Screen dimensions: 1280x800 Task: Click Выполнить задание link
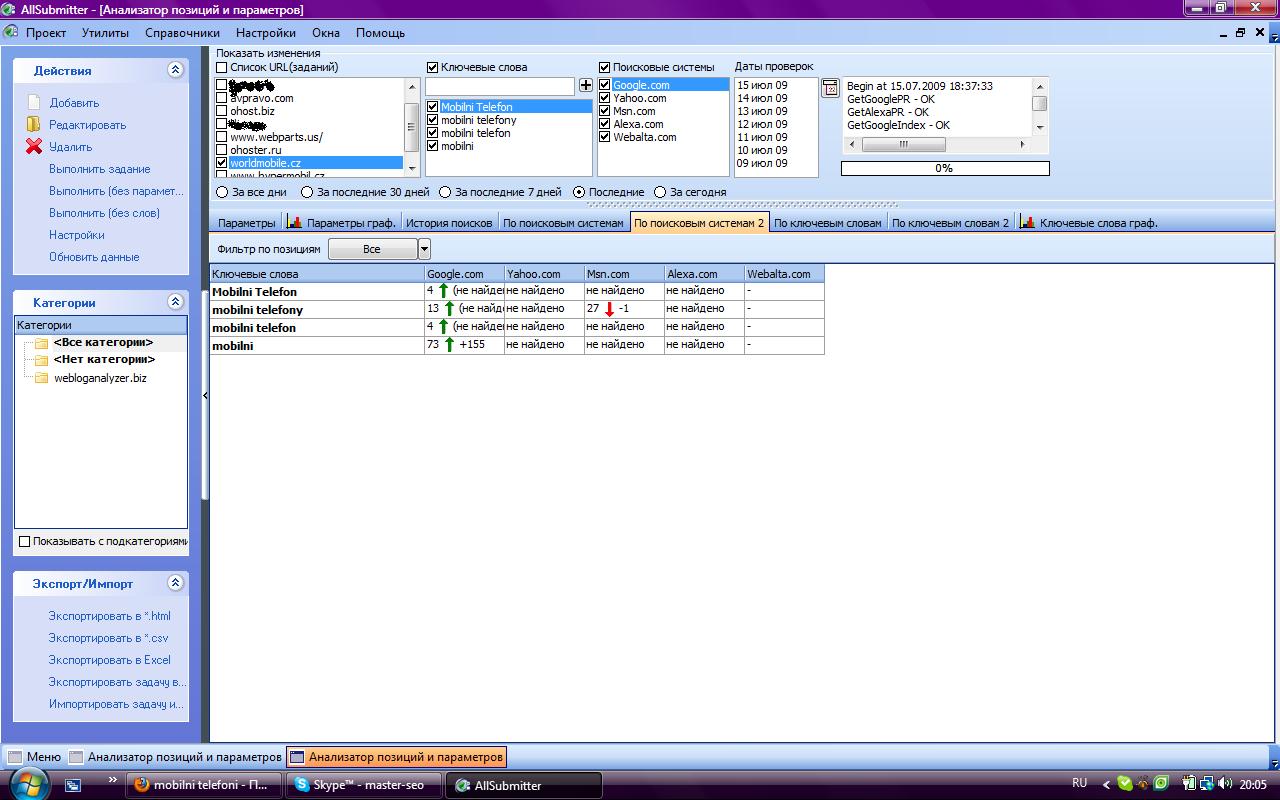click(x=99, y=169)
